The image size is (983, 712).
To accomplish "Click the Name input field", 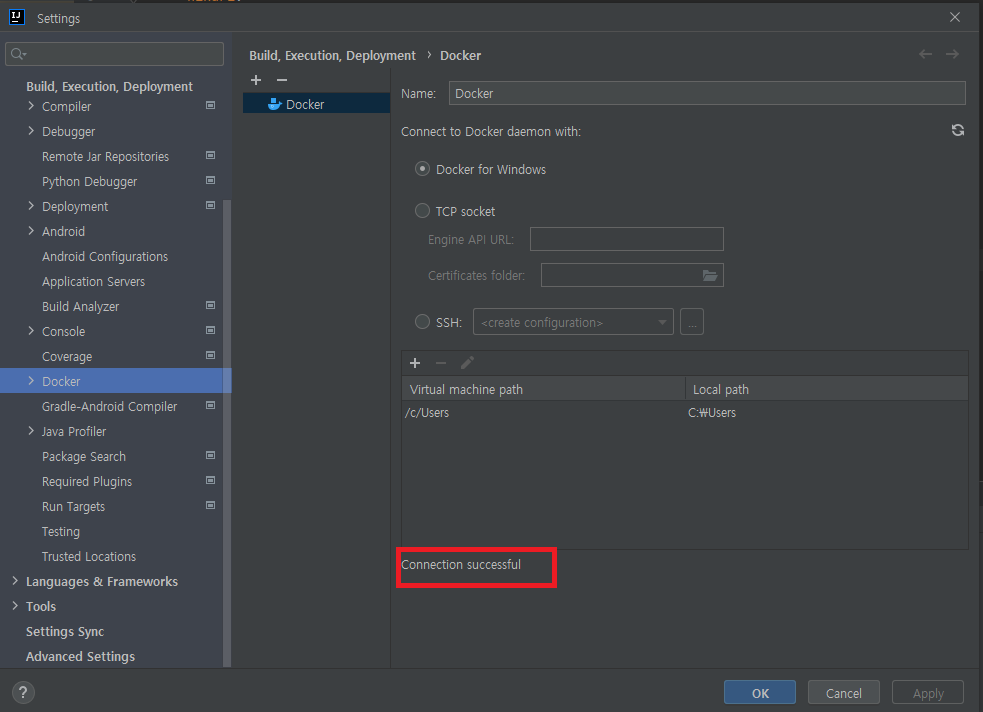I will [707, 93].
